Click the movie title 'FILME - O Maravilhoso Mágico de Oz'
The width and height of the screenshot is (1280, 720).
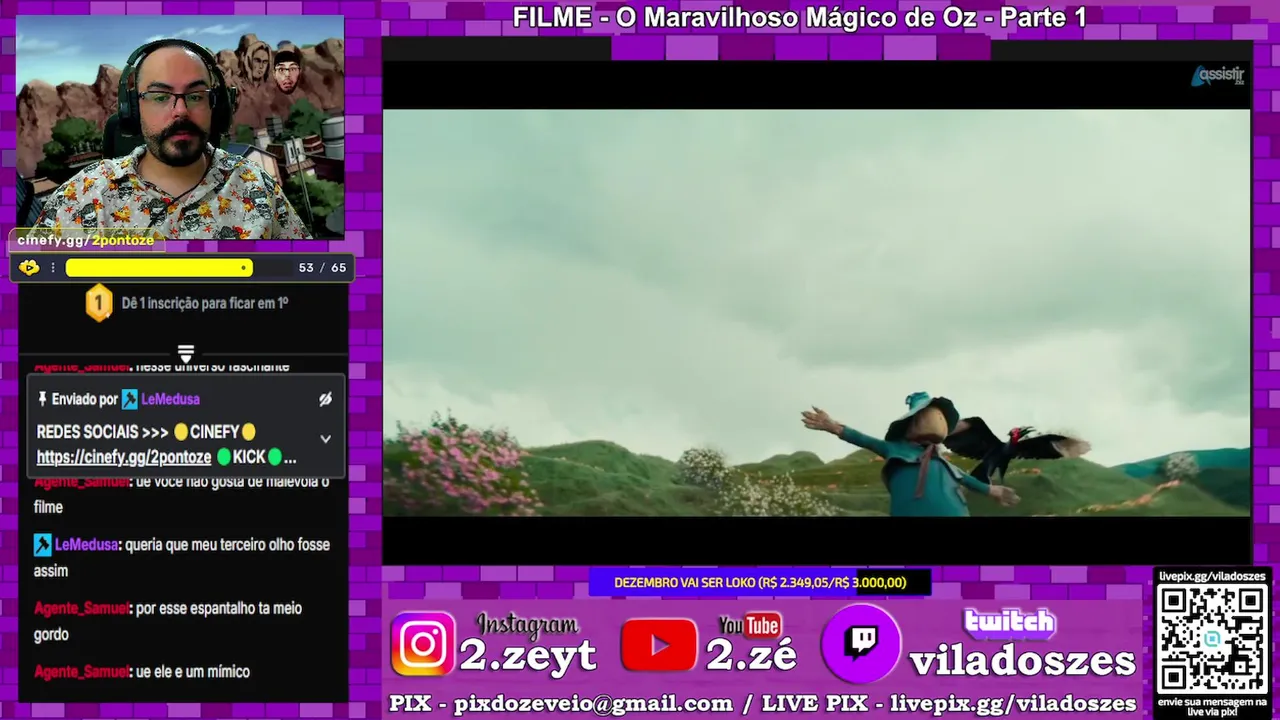[x=799, y=17]
